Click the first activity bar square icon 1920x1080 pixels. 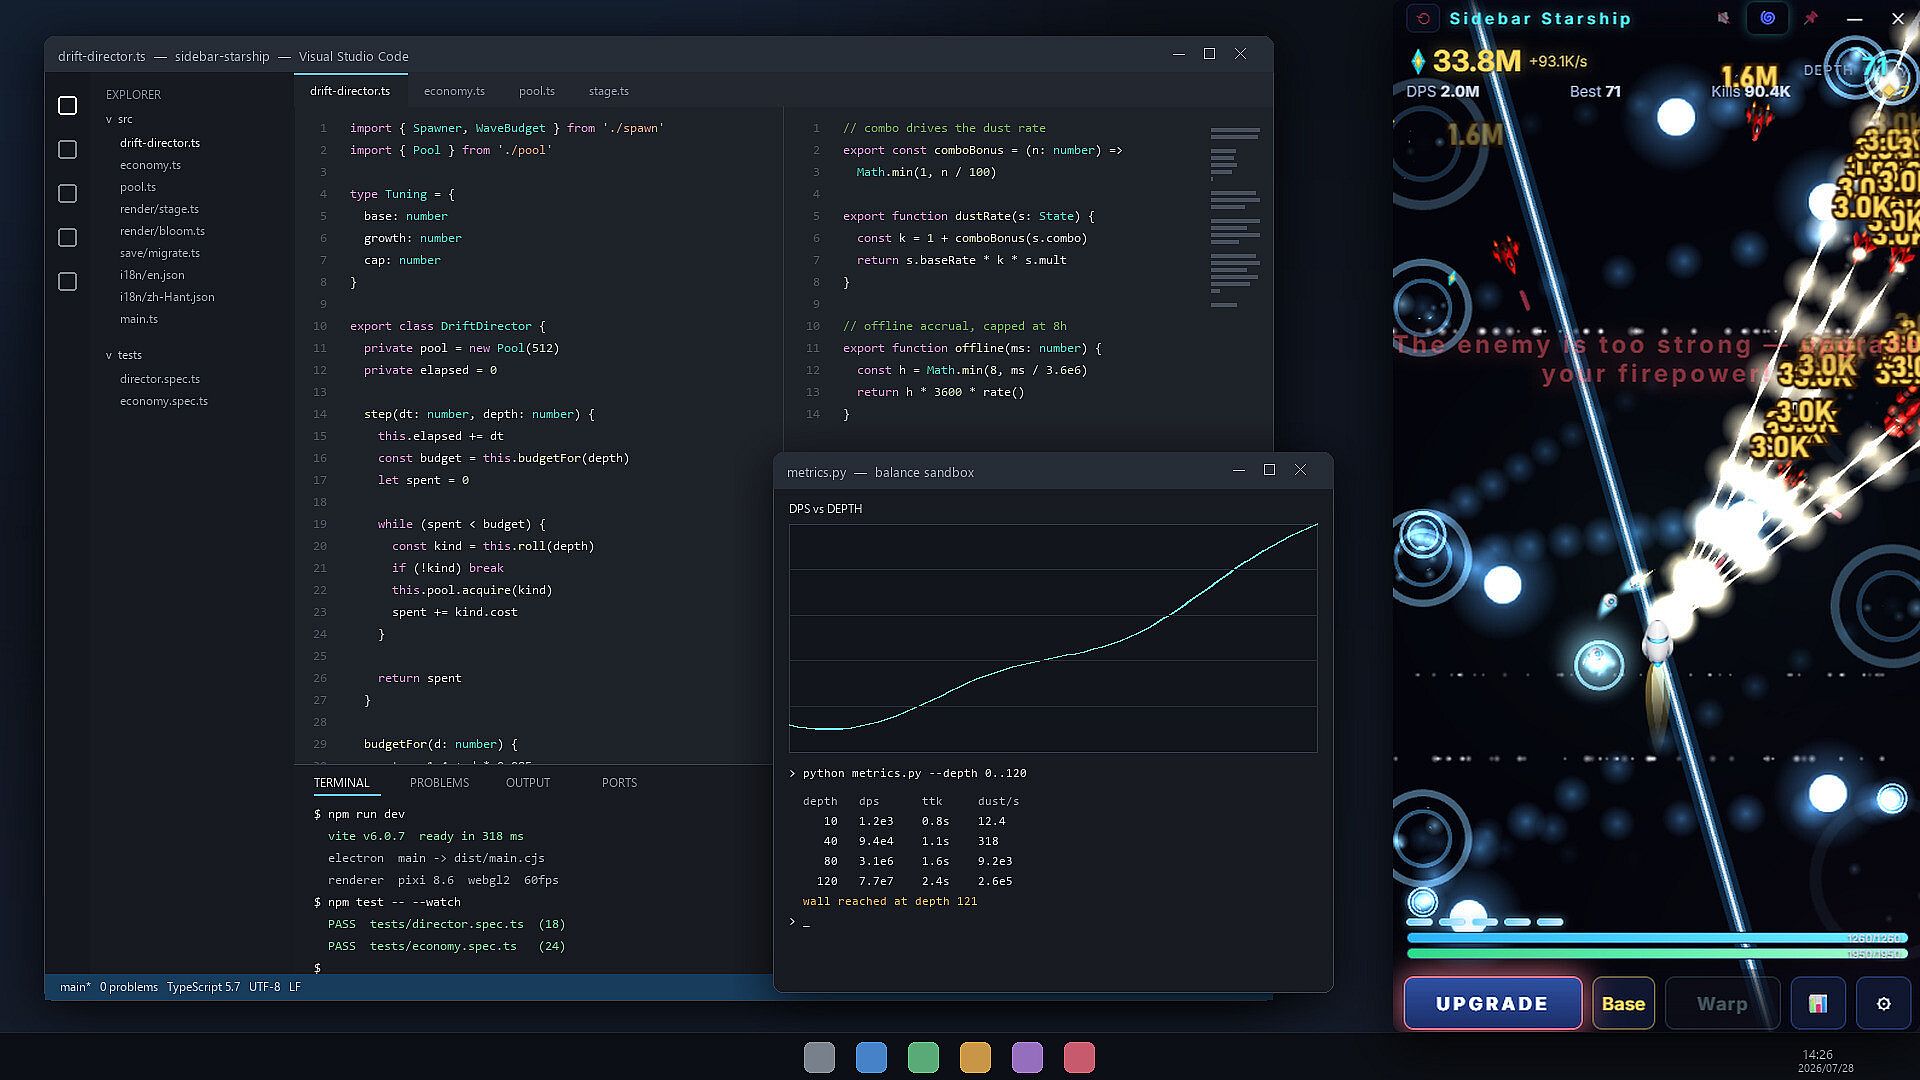pyautogui.click(x=67, y=105)
